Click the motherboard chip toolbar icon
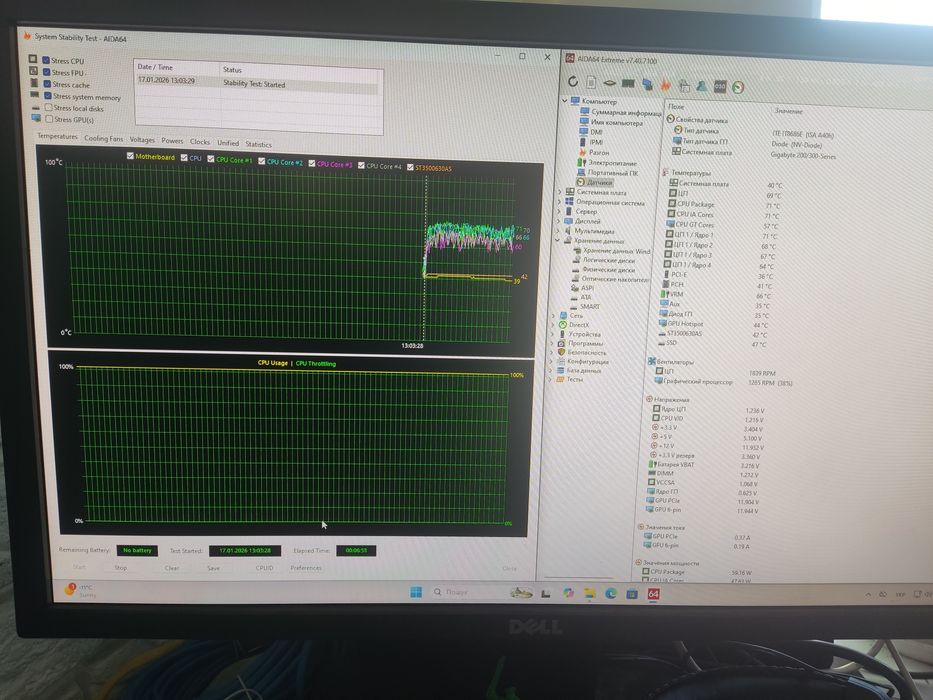The height and width of the screenshot is (700, 933). coord(609,83)
